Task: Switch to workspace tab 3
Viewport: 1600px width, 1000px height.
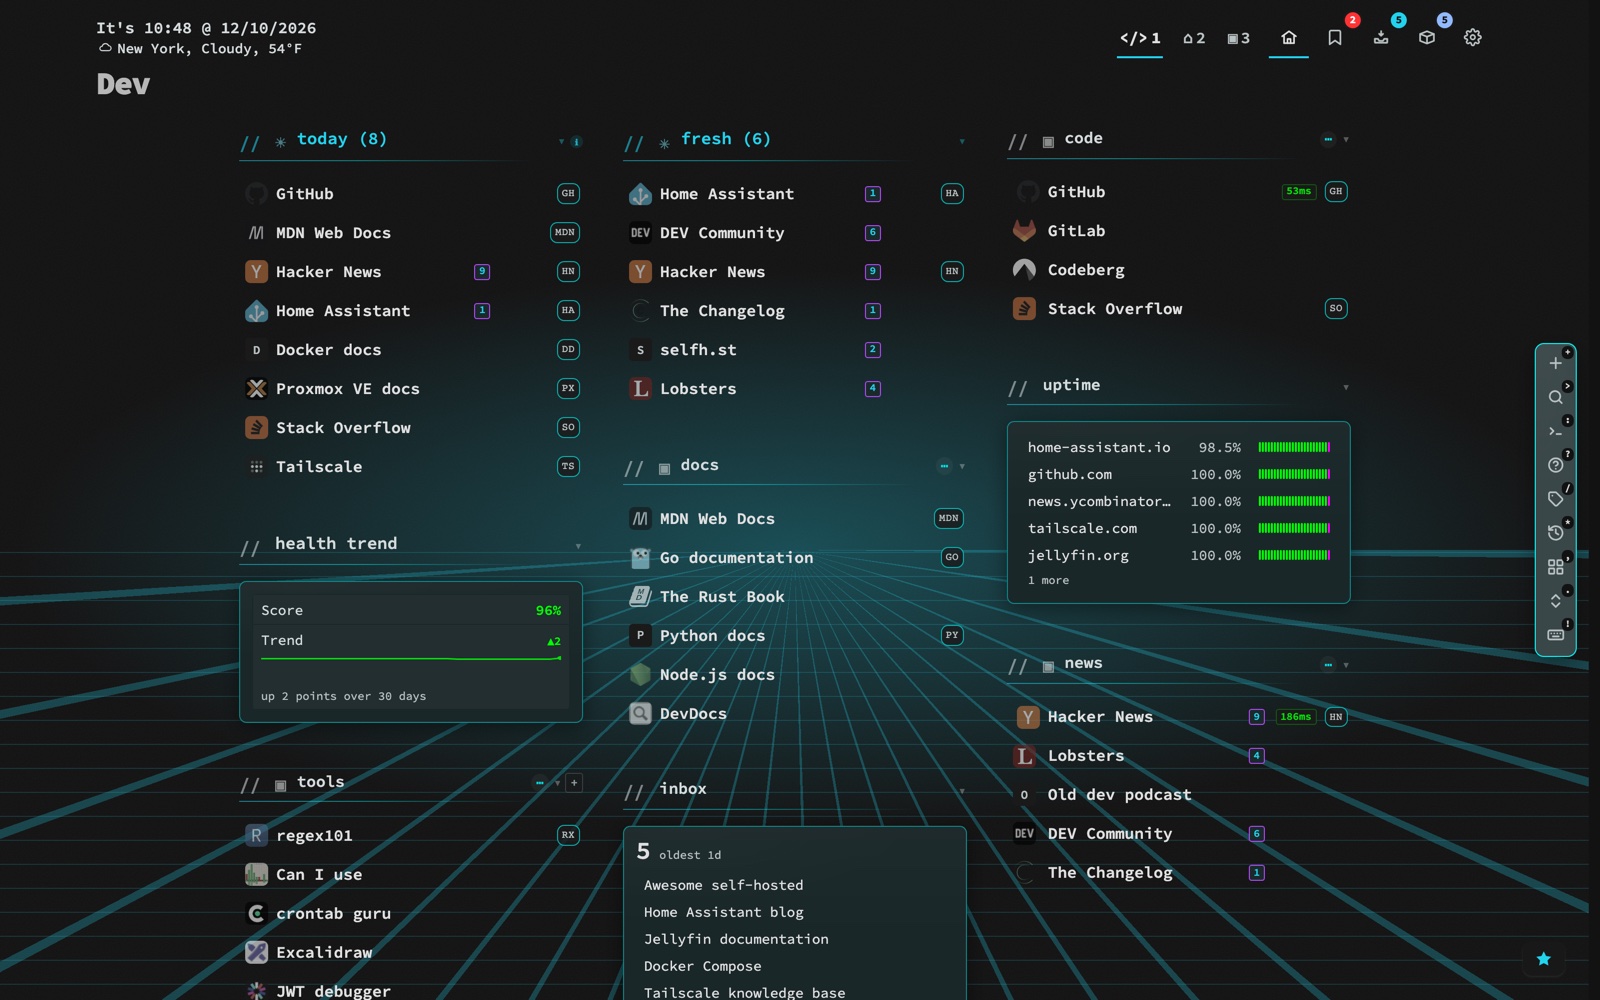Action: tap(1239, 38)
